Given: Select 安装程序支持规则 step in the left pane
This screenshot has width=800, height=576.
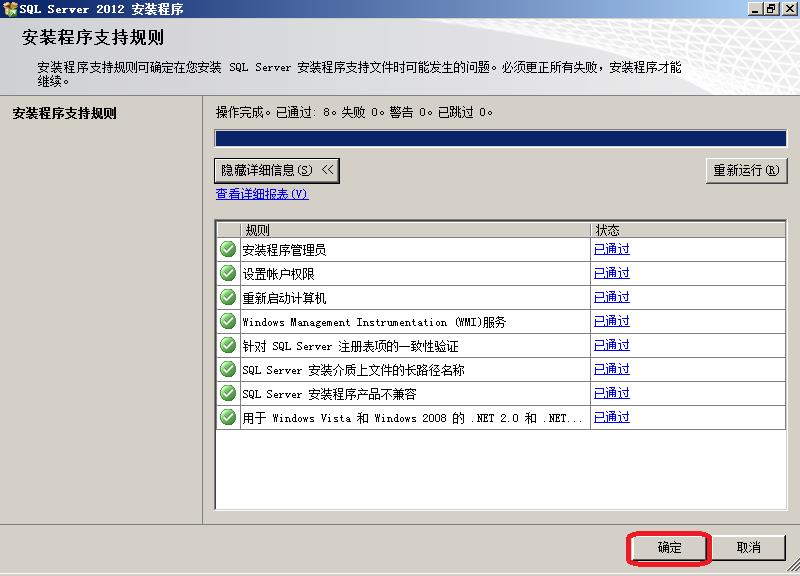Looking at the screenshot, I should tap(64, 114).
